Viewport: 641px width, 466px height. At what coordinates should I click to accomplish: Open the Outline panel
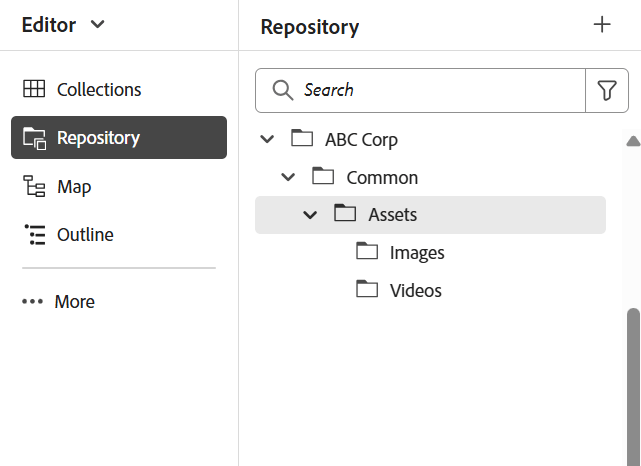85,235
